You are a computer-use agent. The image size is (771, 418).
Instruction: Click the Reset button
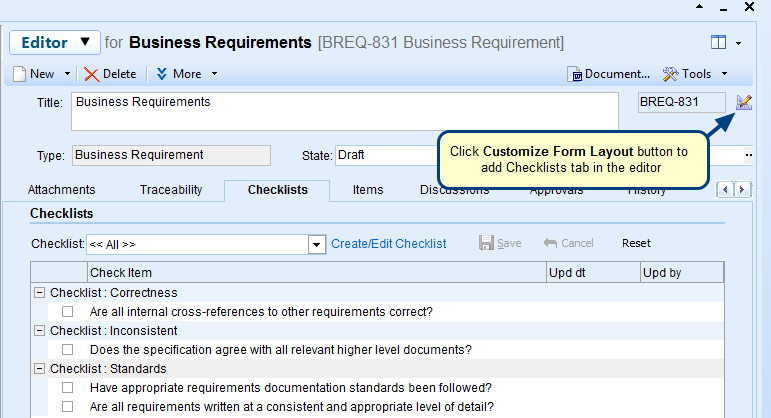coord(636,243)
